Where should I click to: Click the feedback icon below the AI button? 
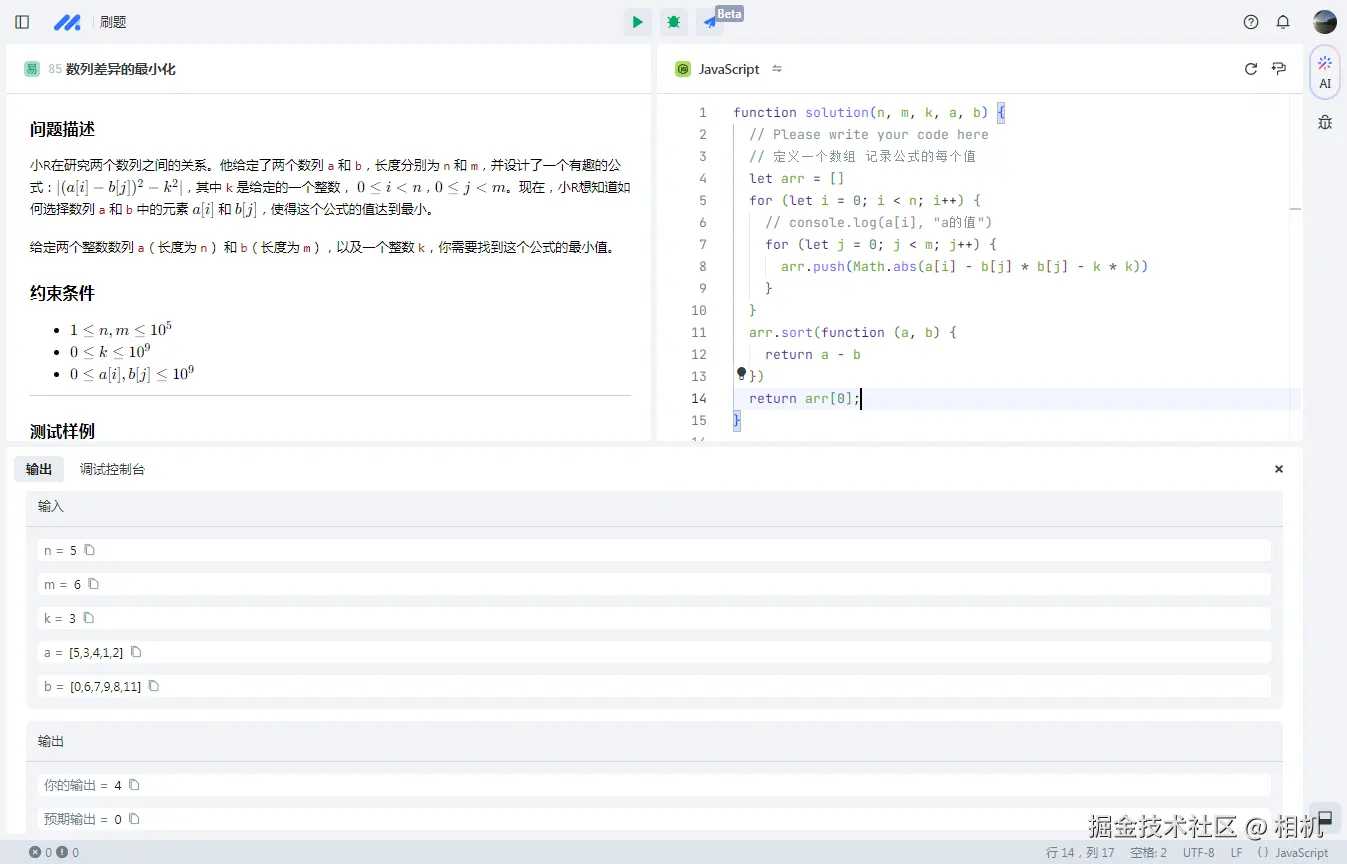1324,121
